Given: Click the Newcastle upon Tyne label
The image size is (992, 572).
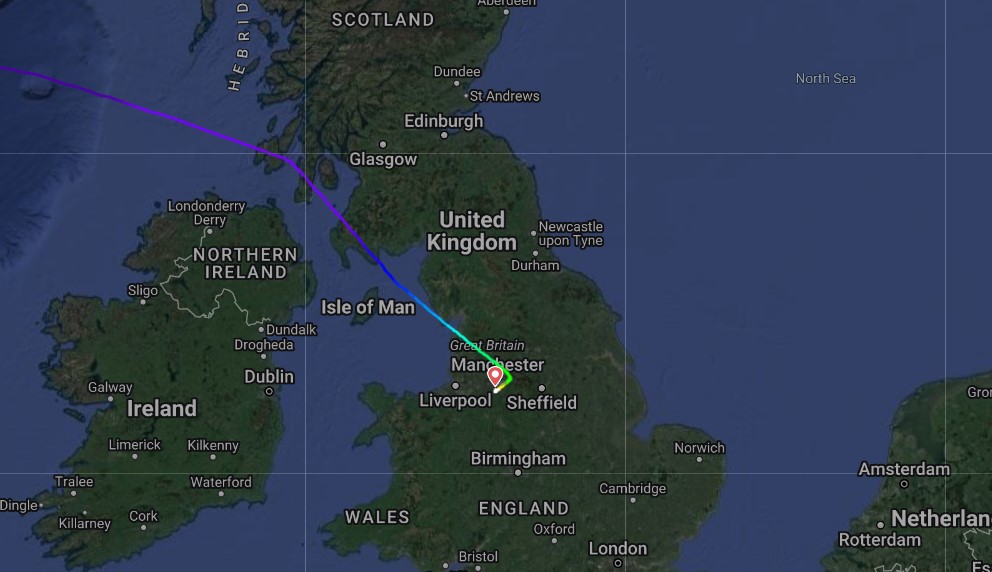Looking at the screenshot, I should point(571,233).
